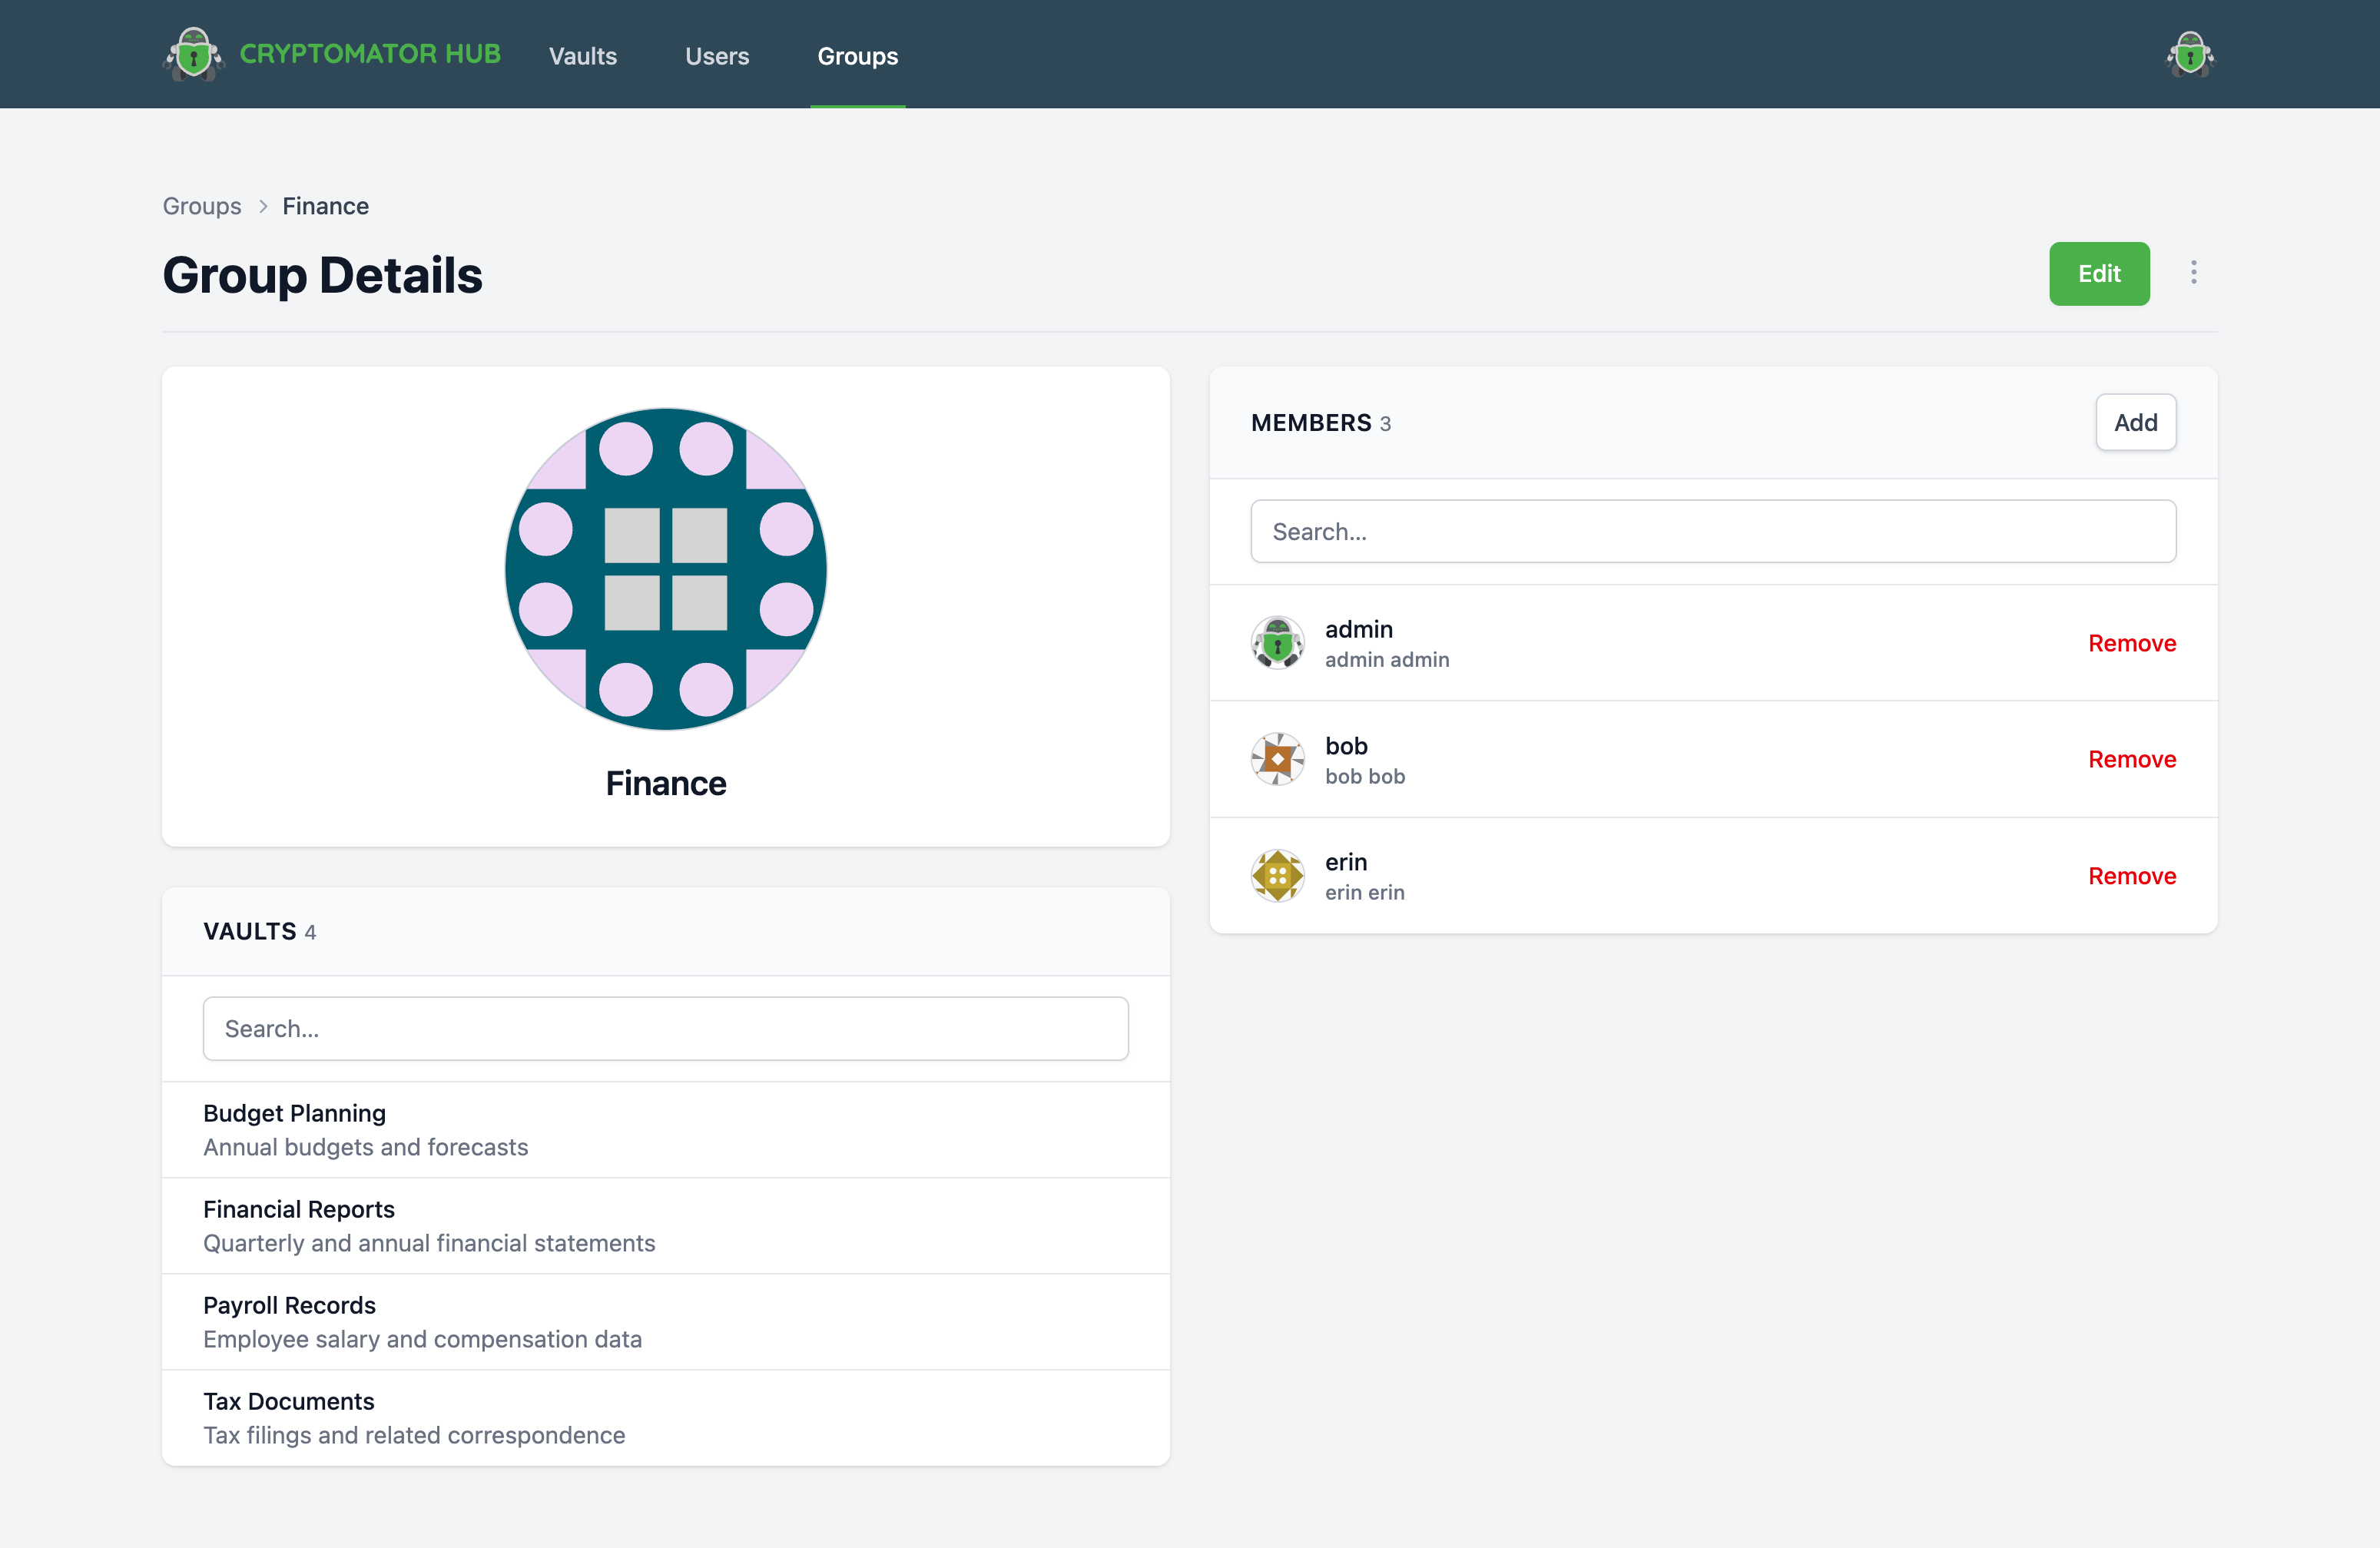Open the three-dot more options menu
The height and width of the screenshot is (1548, 2380).
click(2193, 273)
